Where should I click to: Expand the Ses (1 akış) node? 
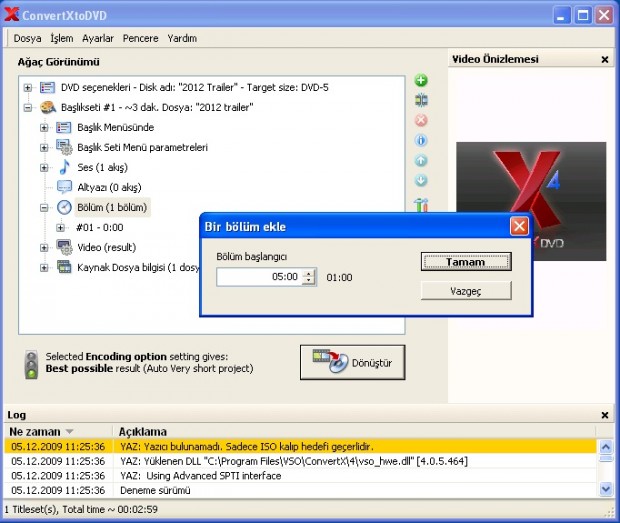pyautogui.click(x=44, y=168)
